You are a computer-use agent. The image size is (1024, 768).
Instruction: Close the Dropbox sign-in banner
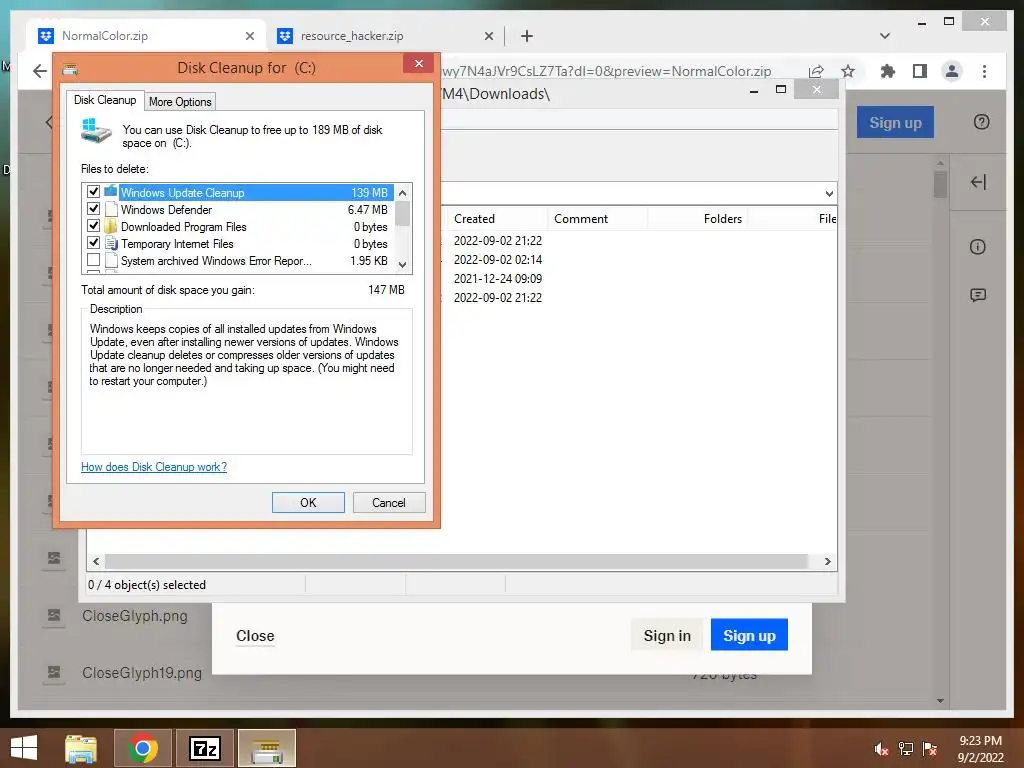tap(255, 635)
